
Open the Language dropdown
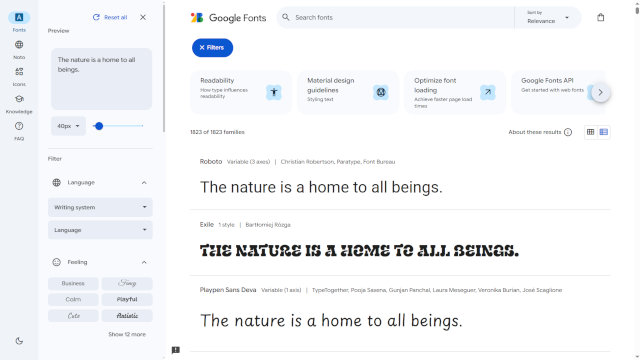click(100, 230)
